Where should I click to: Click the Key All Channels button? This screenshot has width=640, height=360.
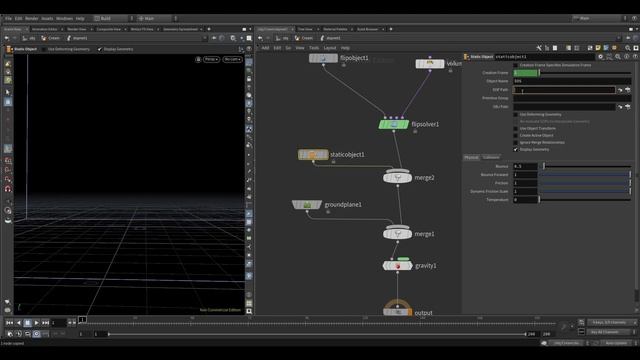click(608, 332)
